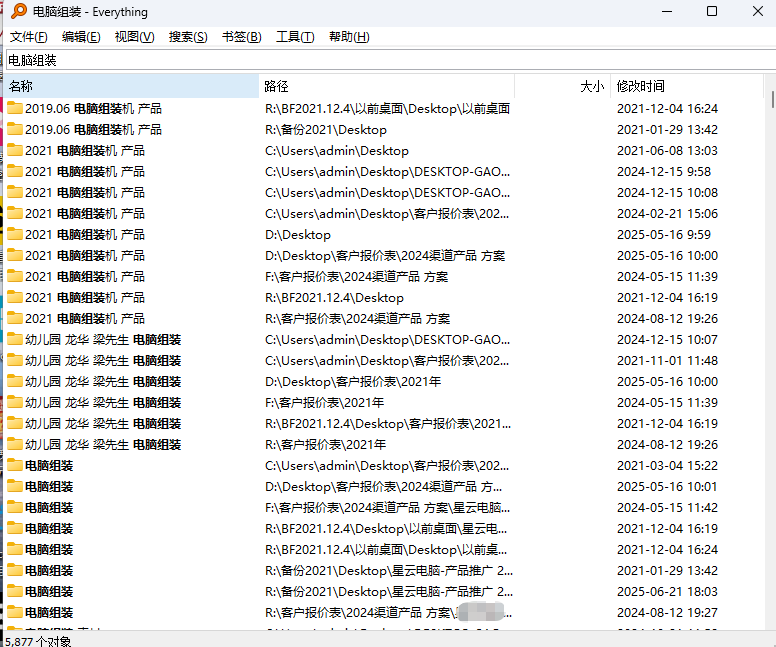
Task: Click folder icon of 2021 电脑组装机 in C:\Users\admin\Desktop
Action: tap(15, 150)
